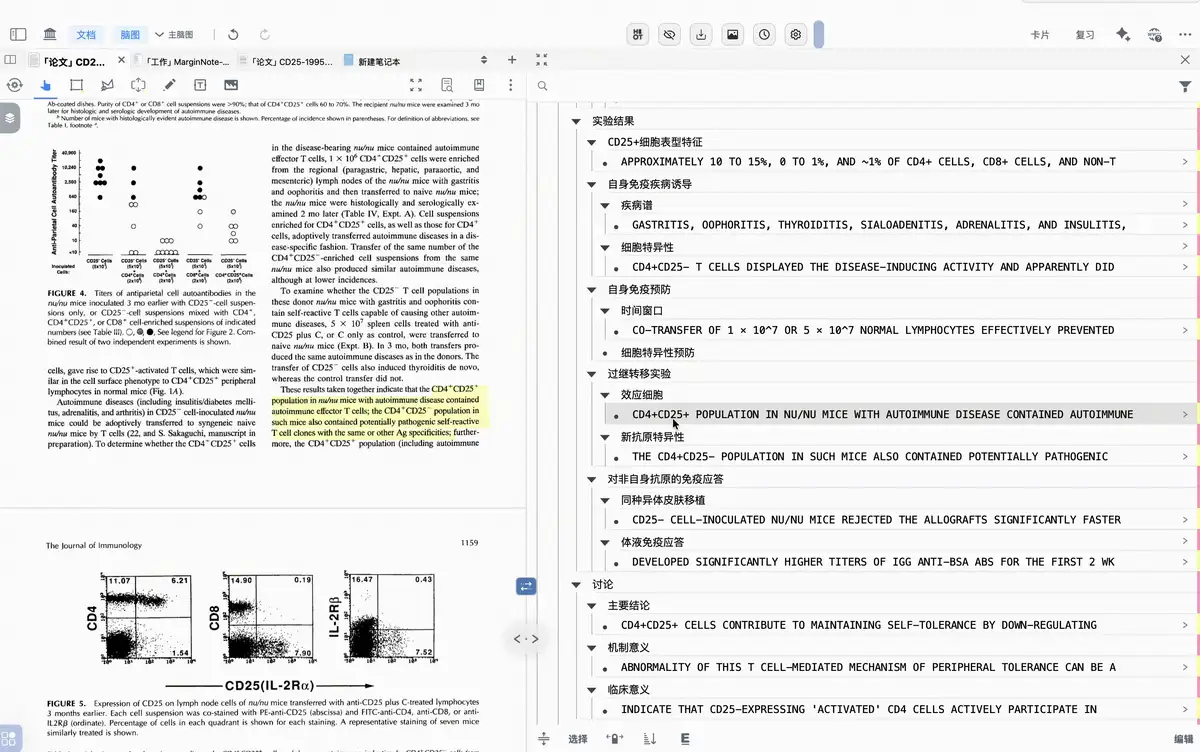Switch to the 脑图 mode tab
Screen dimensions: 1200x752
pyautogui.click(x=130, y=35)
